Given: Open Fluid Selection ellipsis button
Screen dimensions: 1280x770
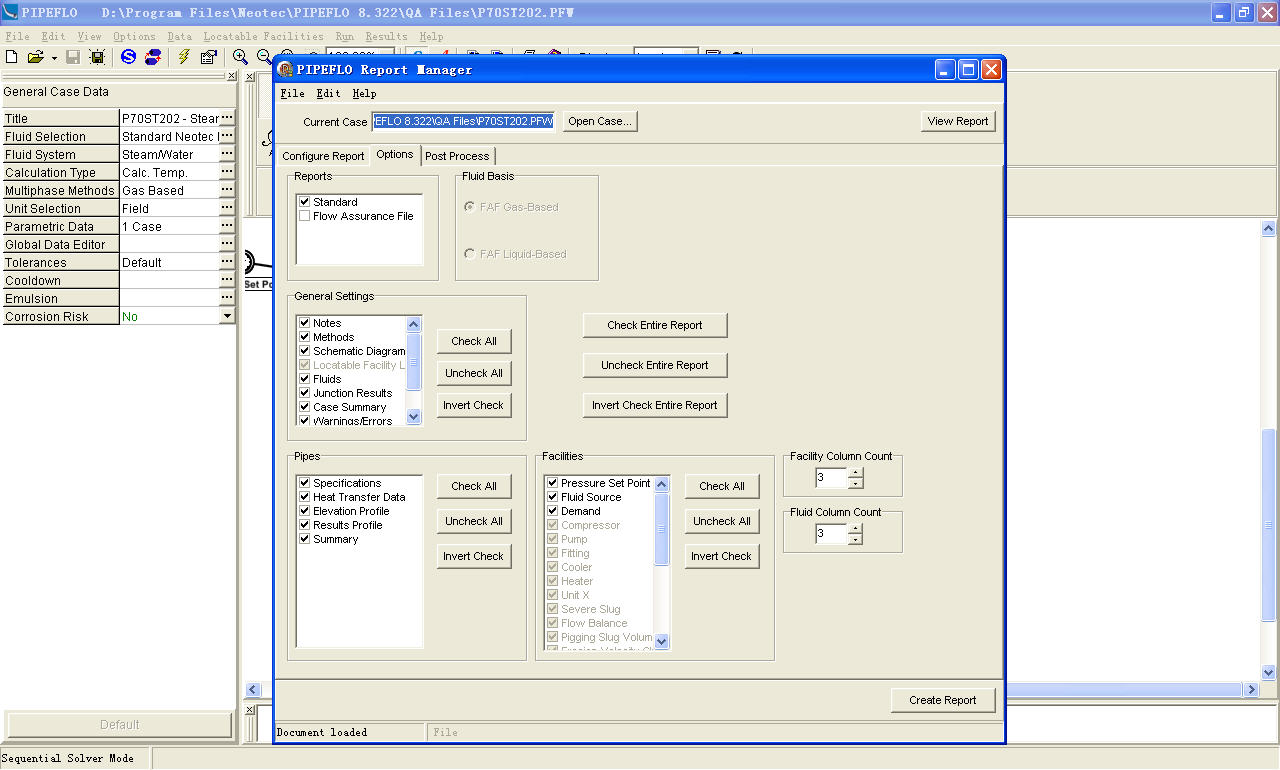Looking at the screenshot, I should [227, 136].
